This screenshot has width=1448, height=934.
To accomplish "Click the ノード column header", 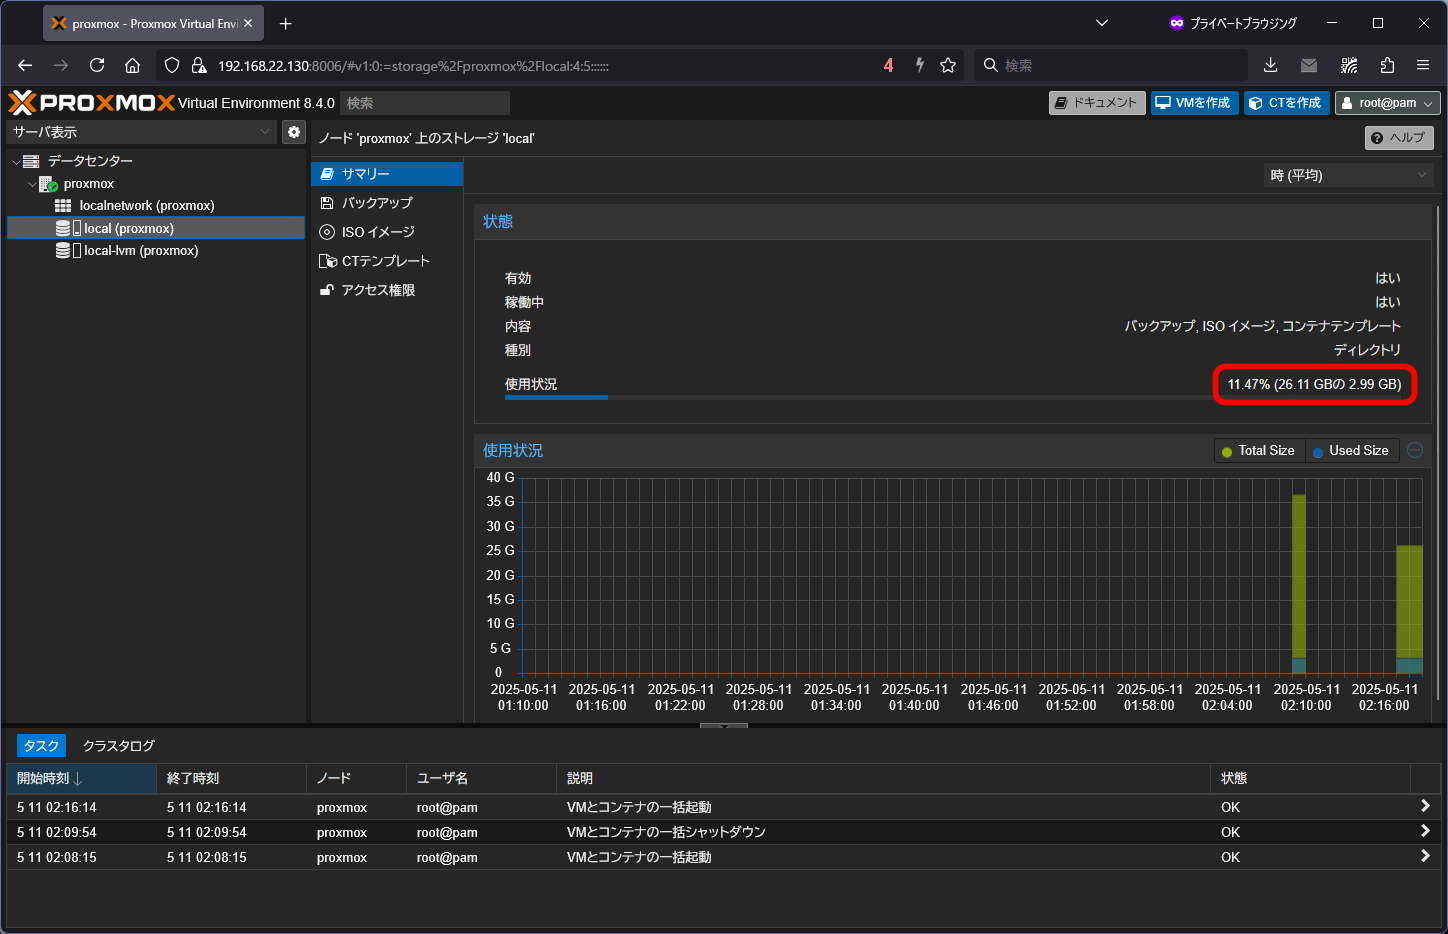I will tap(356, 778).
